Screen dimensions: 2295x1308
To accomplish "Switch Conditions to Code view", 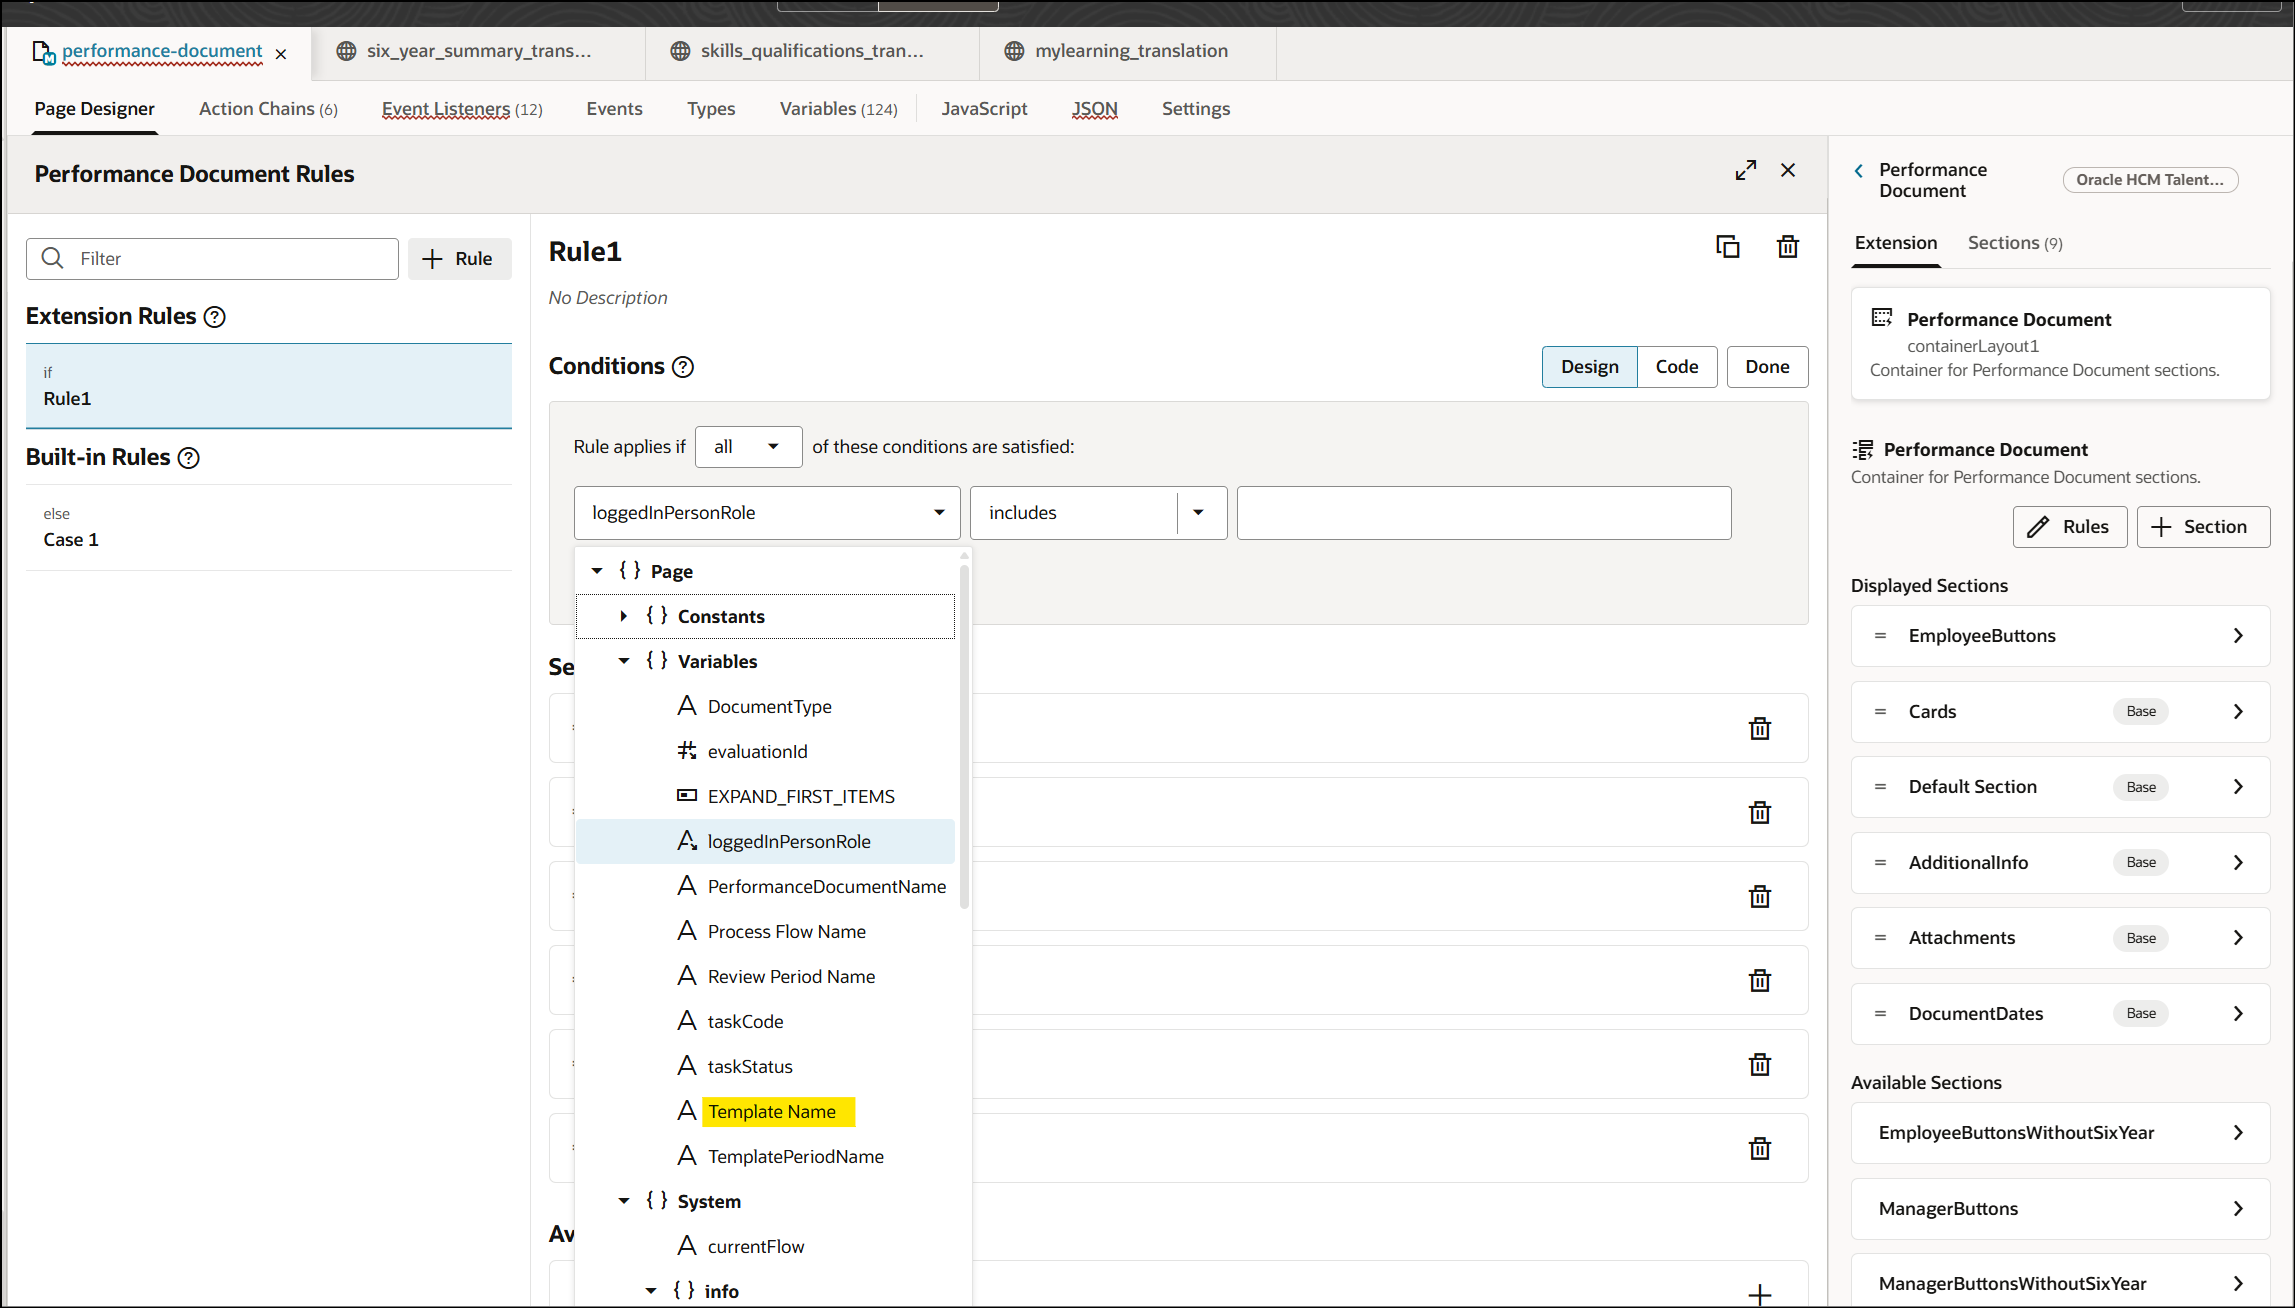I will [1676, 366].
